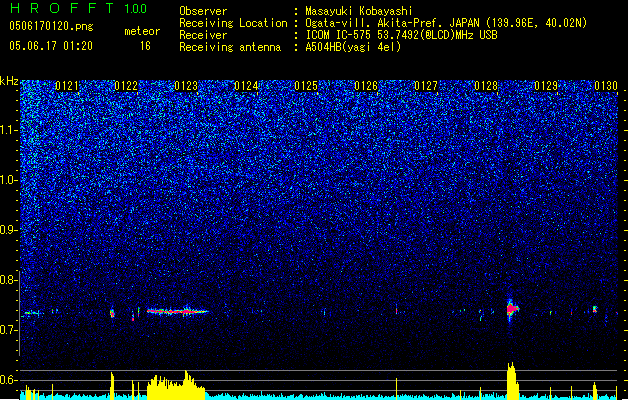The height and width of the screenshot is (400, 629).
Task: Click the 'Observer' field label
Action: (x=203, y=11)
